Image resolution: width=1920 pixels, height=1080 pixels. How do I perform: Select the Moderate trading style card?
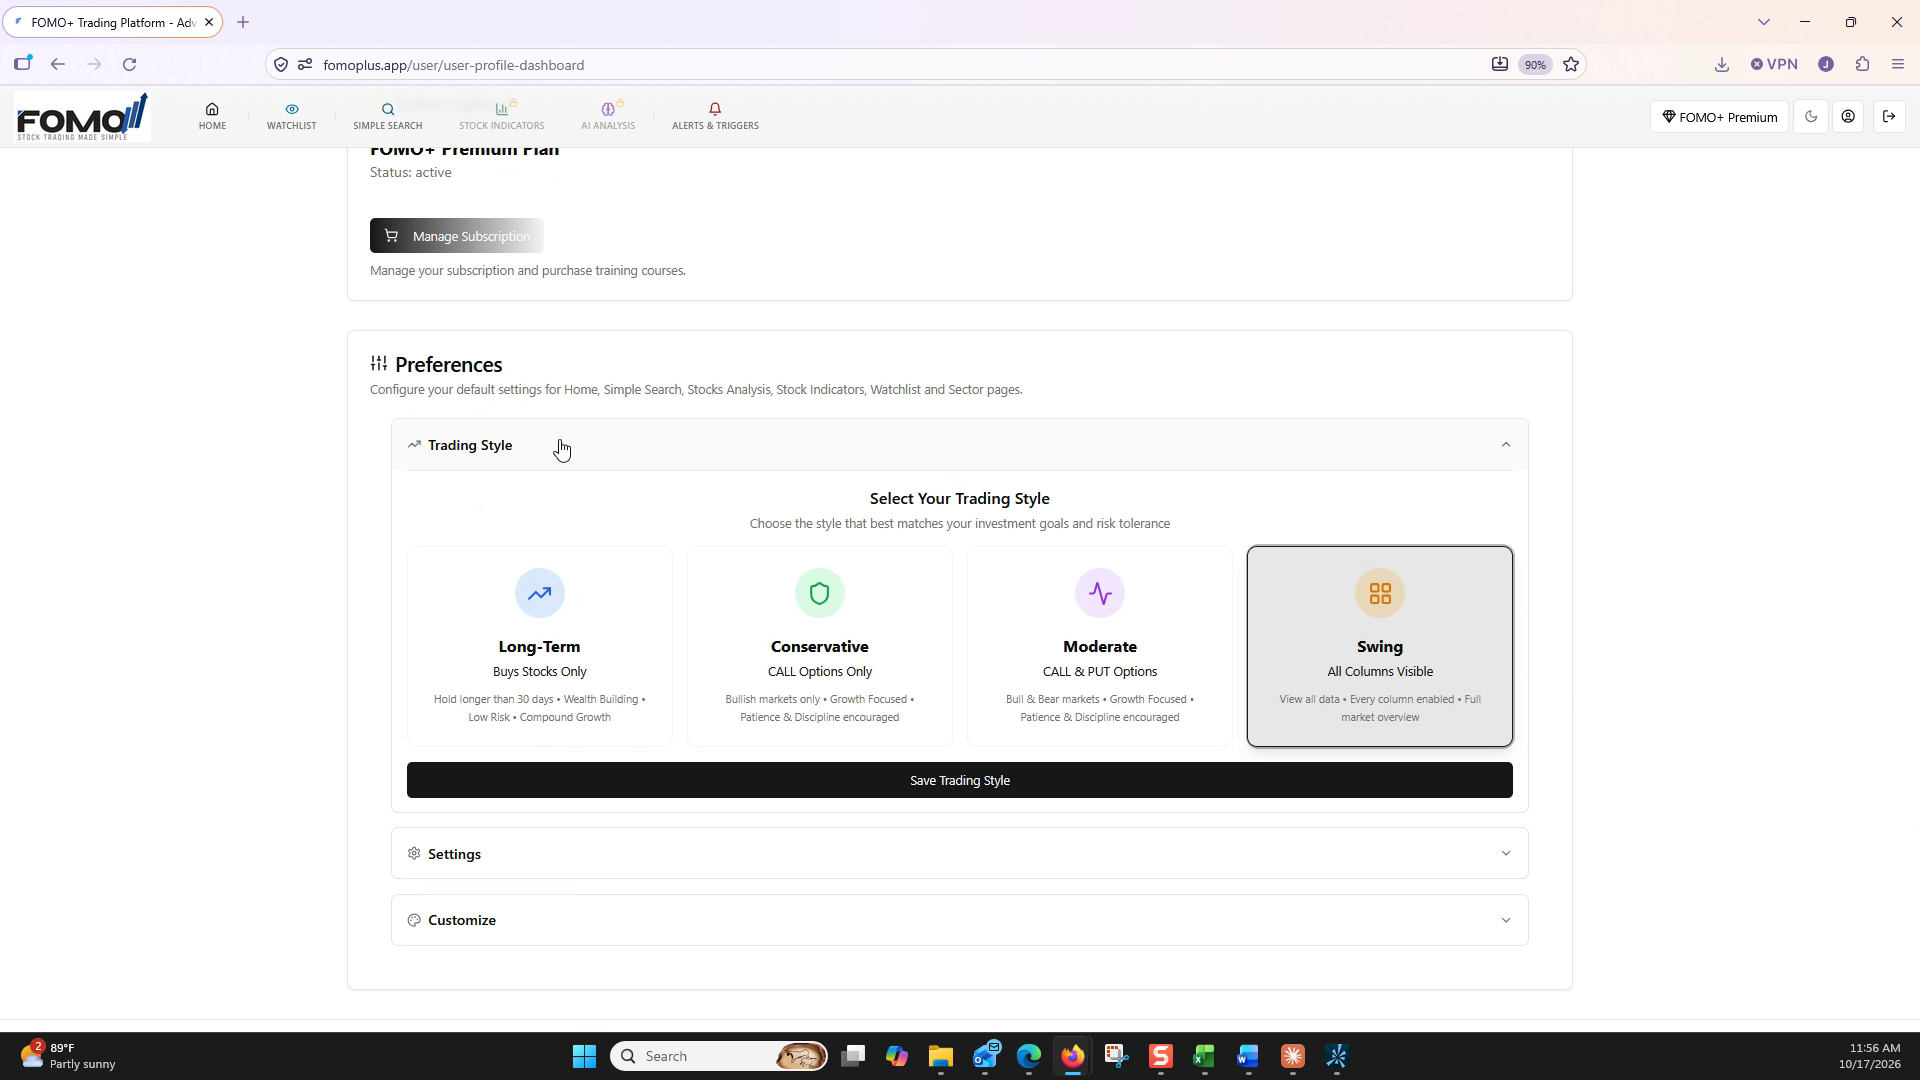coord(1099,646)
